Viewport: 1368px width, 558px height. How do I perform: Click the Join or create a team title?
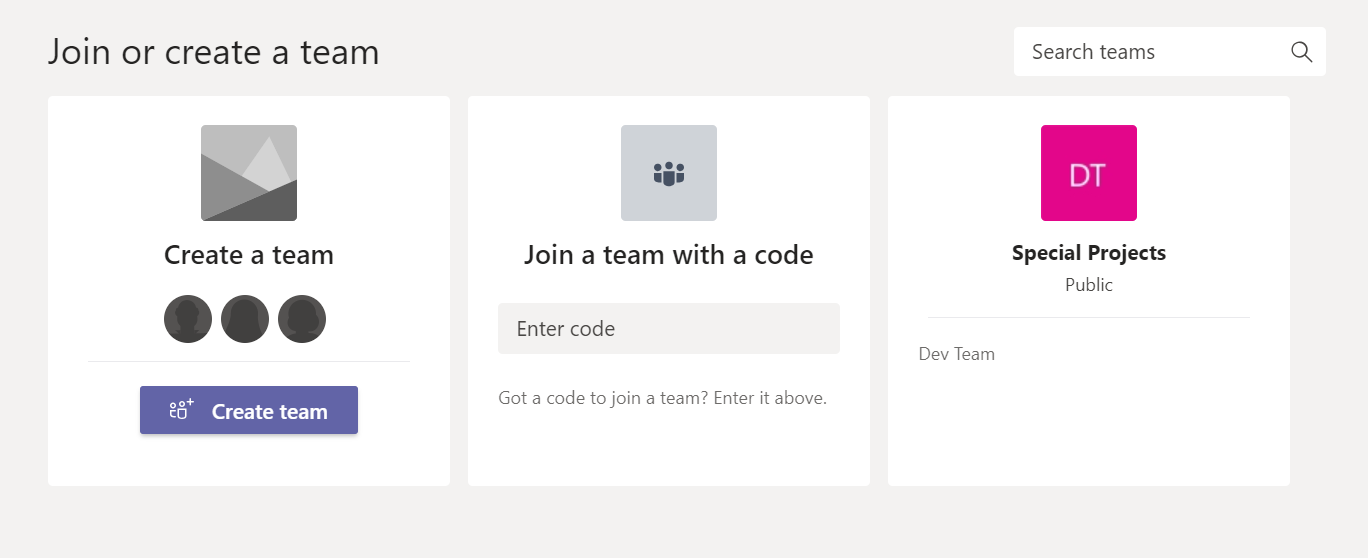[x=214, y=52]
